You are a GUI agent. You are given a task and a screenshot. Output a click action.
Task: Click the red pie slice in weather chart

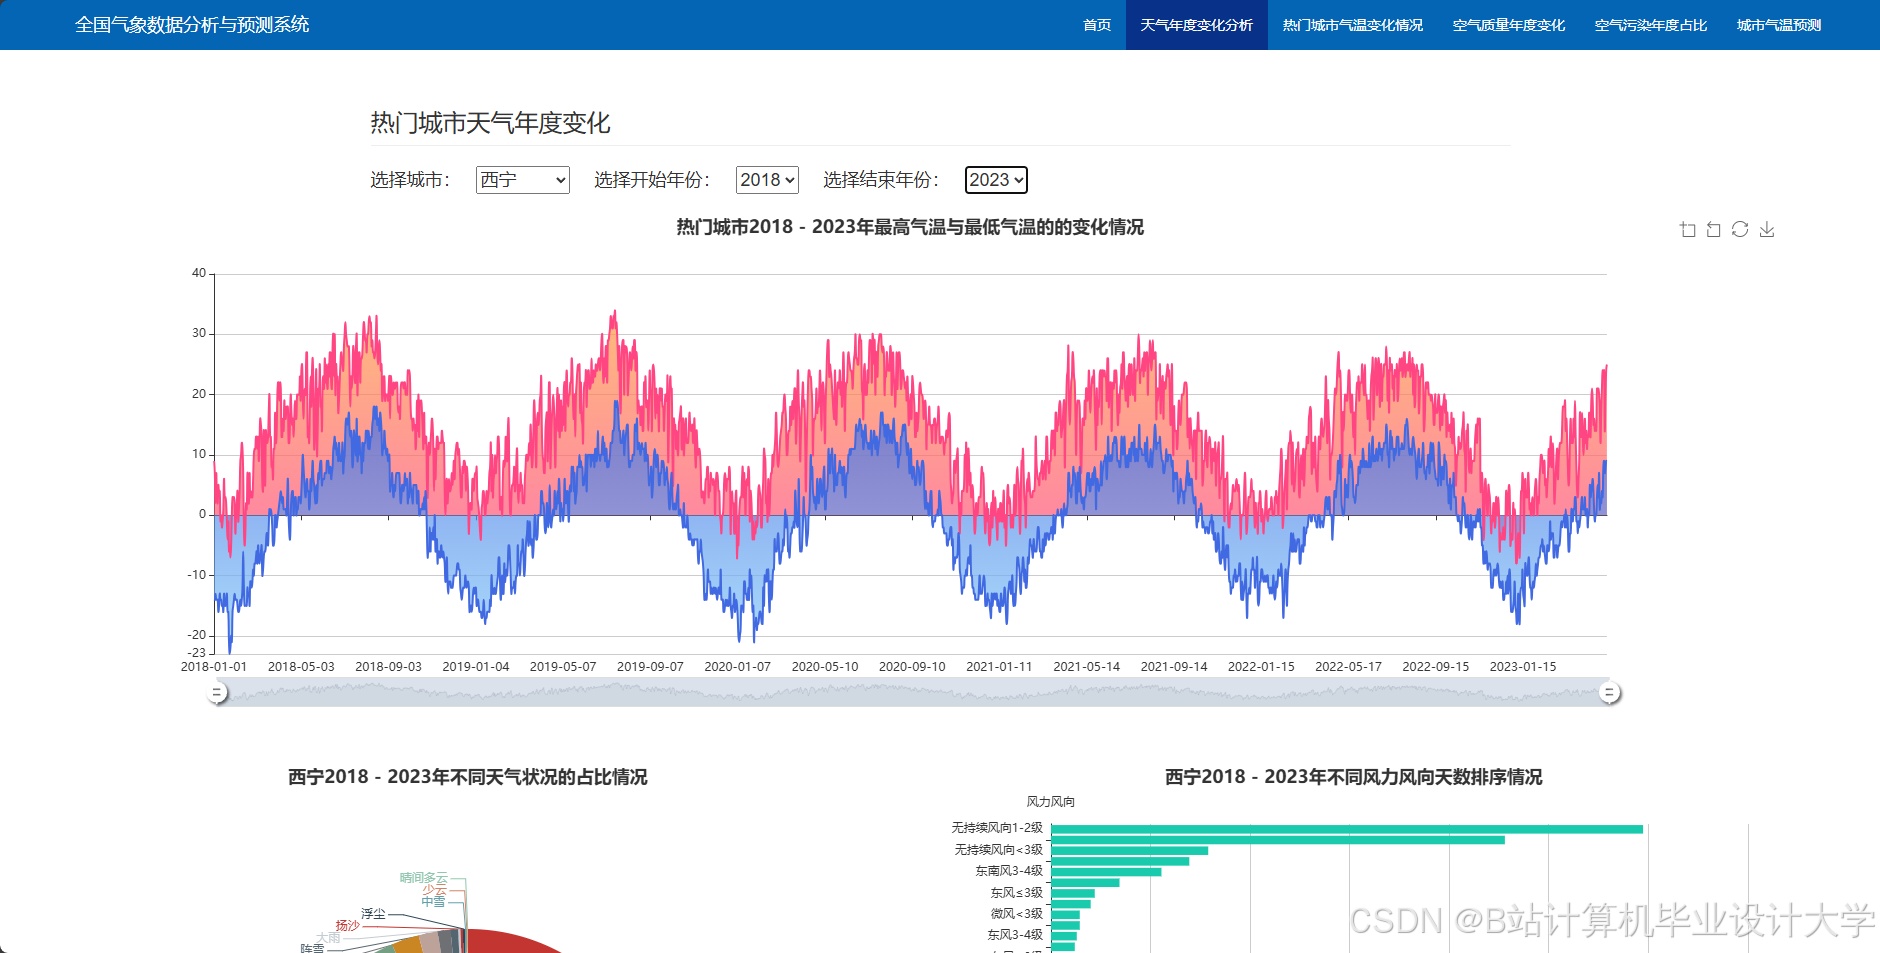pos(510,941)
